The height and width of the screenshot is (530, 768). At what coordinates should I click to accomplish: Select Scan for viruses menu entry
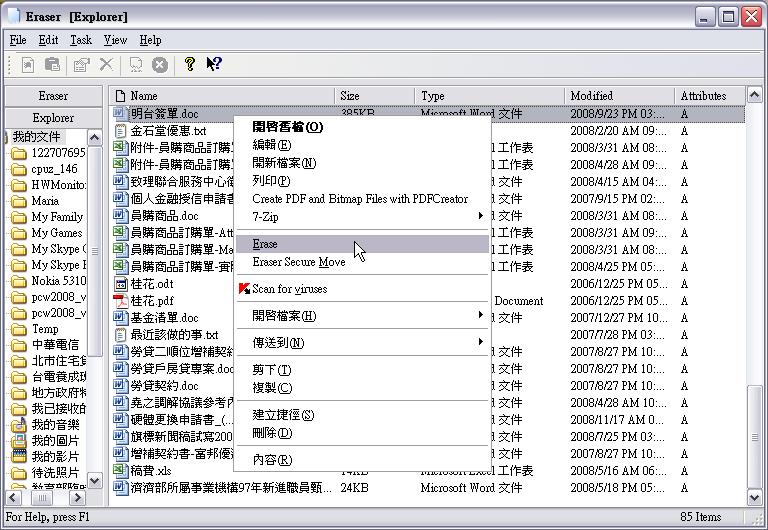362,289
